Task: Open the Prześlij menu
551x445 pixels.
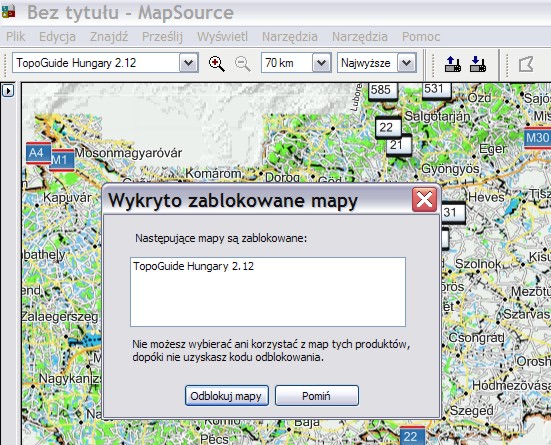Action: point(162,37)
